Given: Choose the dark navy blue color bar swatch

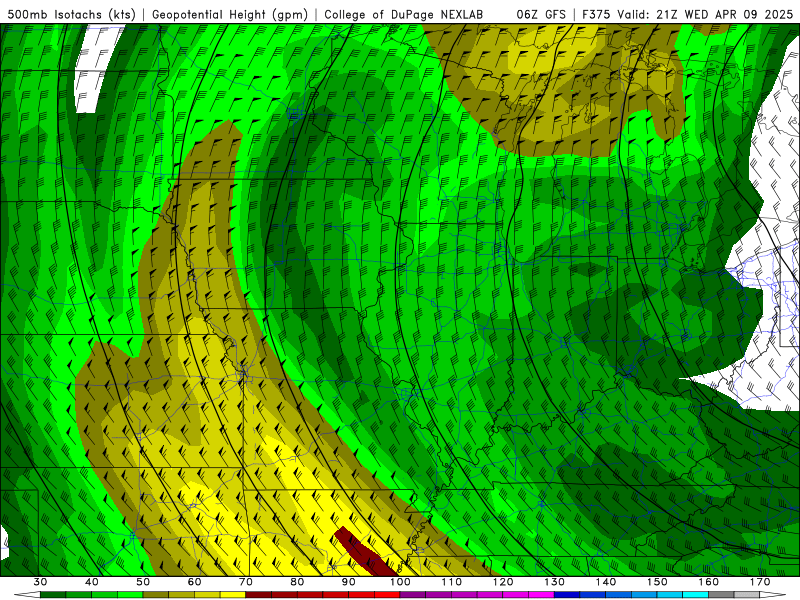Looking at the screenshot, I should pyautogui.click(x=567, y=595).
